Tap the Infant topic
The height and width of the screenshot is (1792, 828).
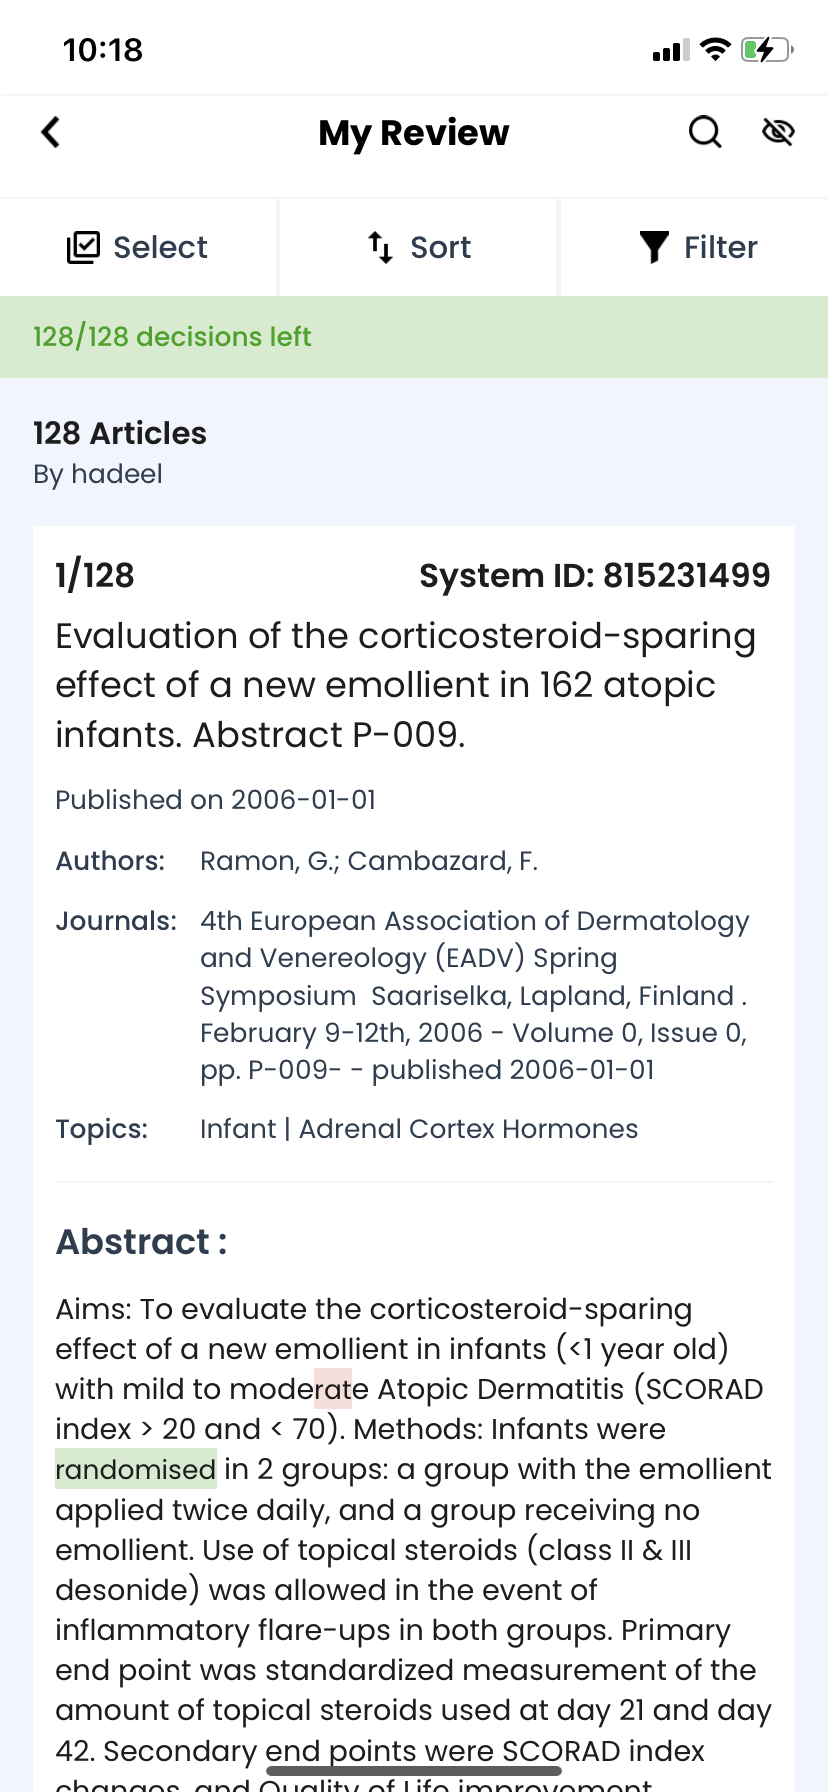click(238, 1129)
